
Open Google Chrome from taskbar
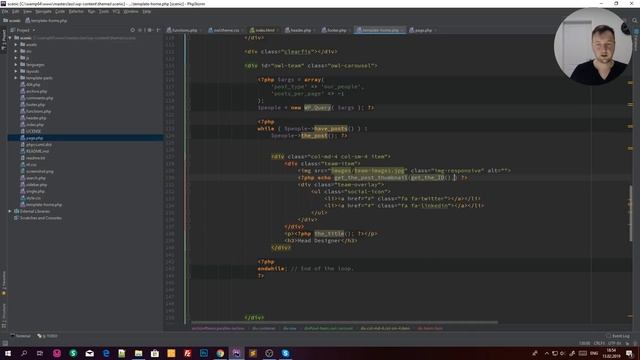coord(220,353)
